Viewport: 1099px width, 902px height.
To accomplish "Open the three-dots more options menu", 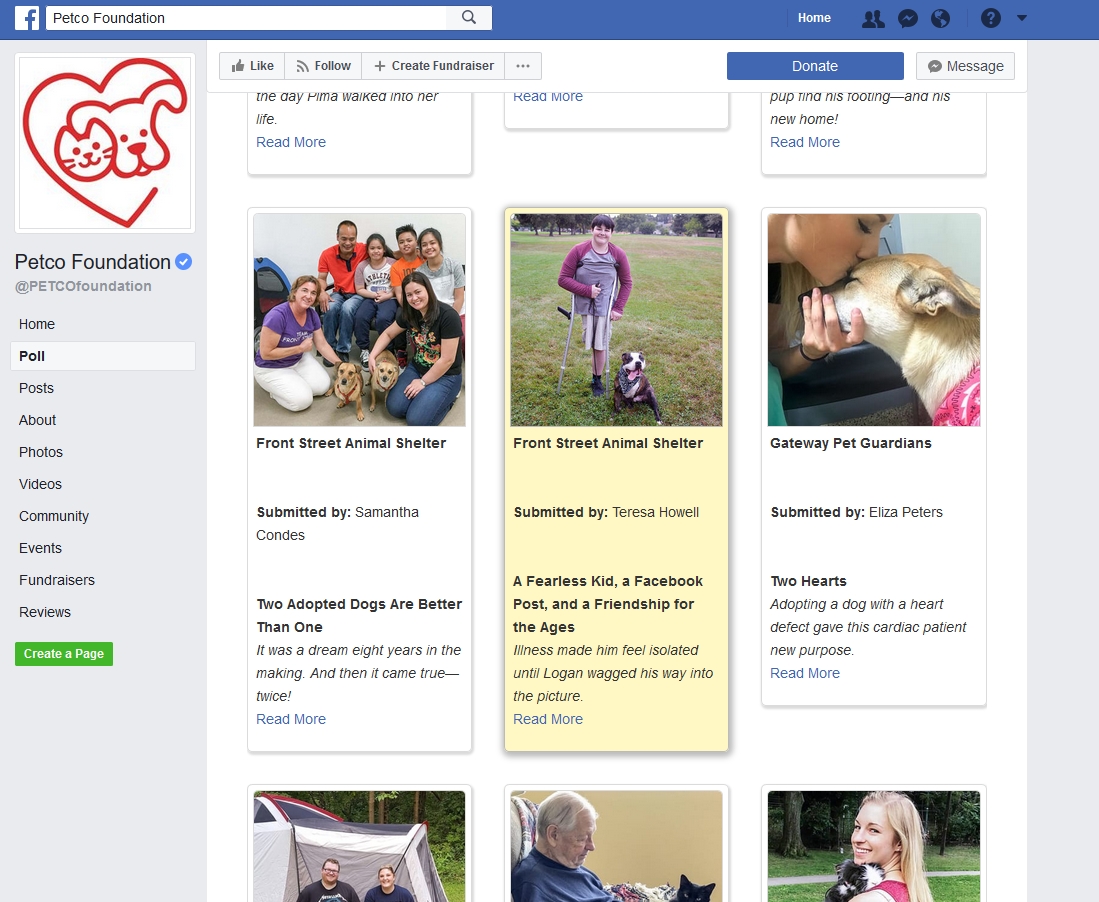I will point(523,66).
